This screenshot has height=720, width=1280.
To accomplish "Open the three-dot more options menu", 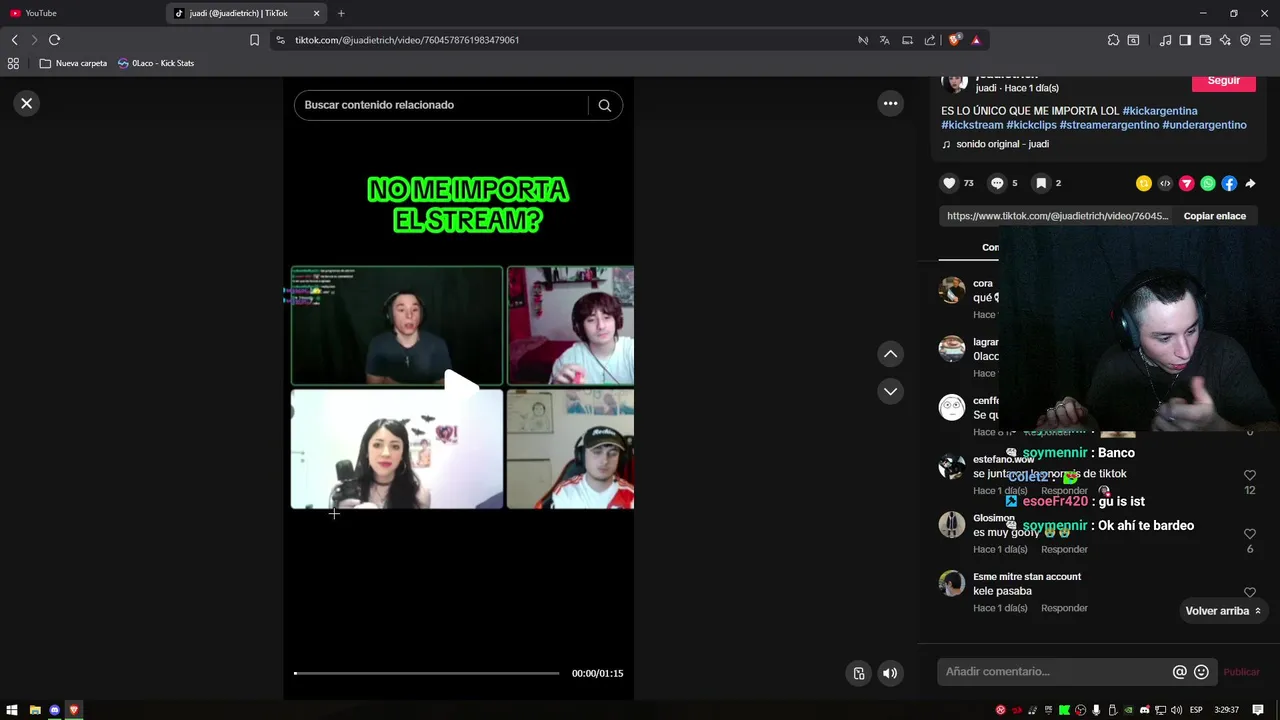I will point(890,103).
